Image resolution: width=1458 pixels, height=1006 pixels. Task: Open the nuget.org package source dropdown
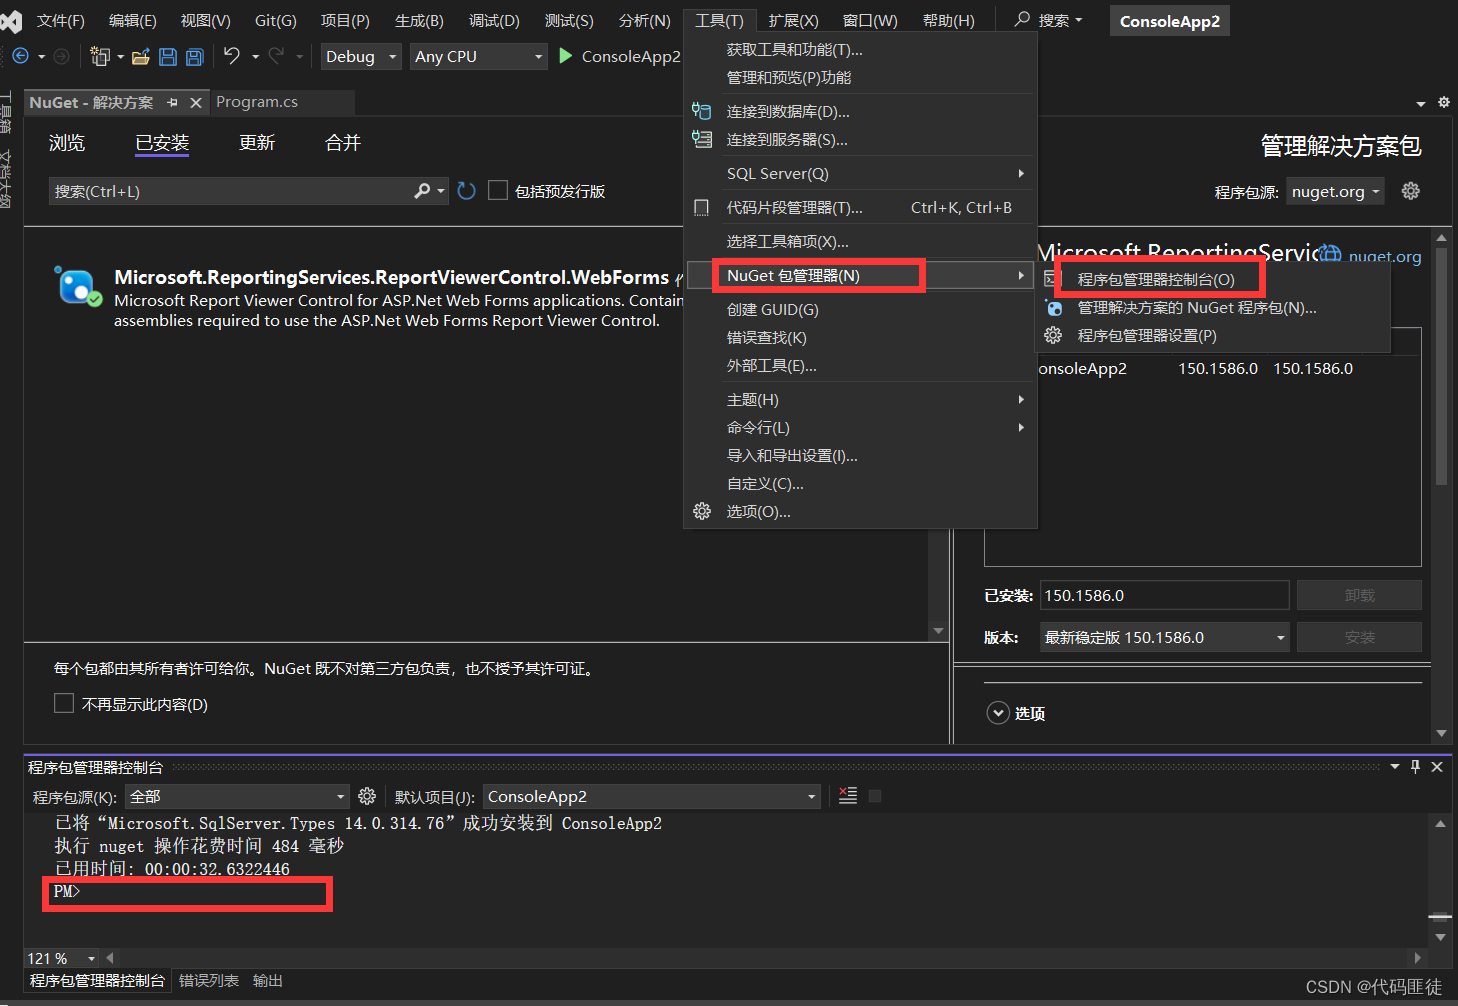1336,191
